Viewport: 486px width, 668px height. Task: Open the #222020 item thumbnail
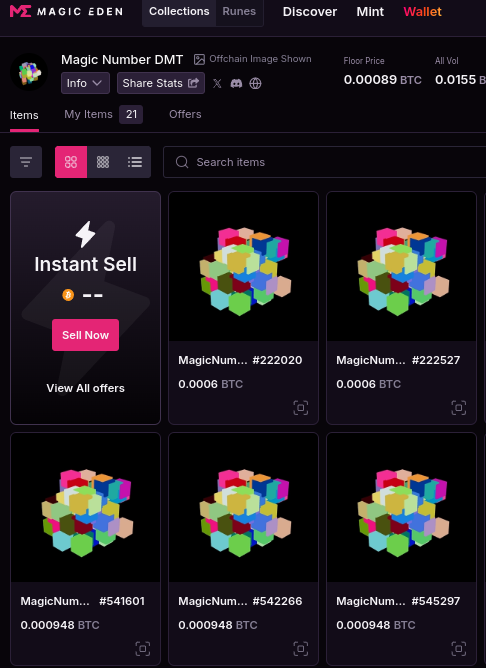243,267
